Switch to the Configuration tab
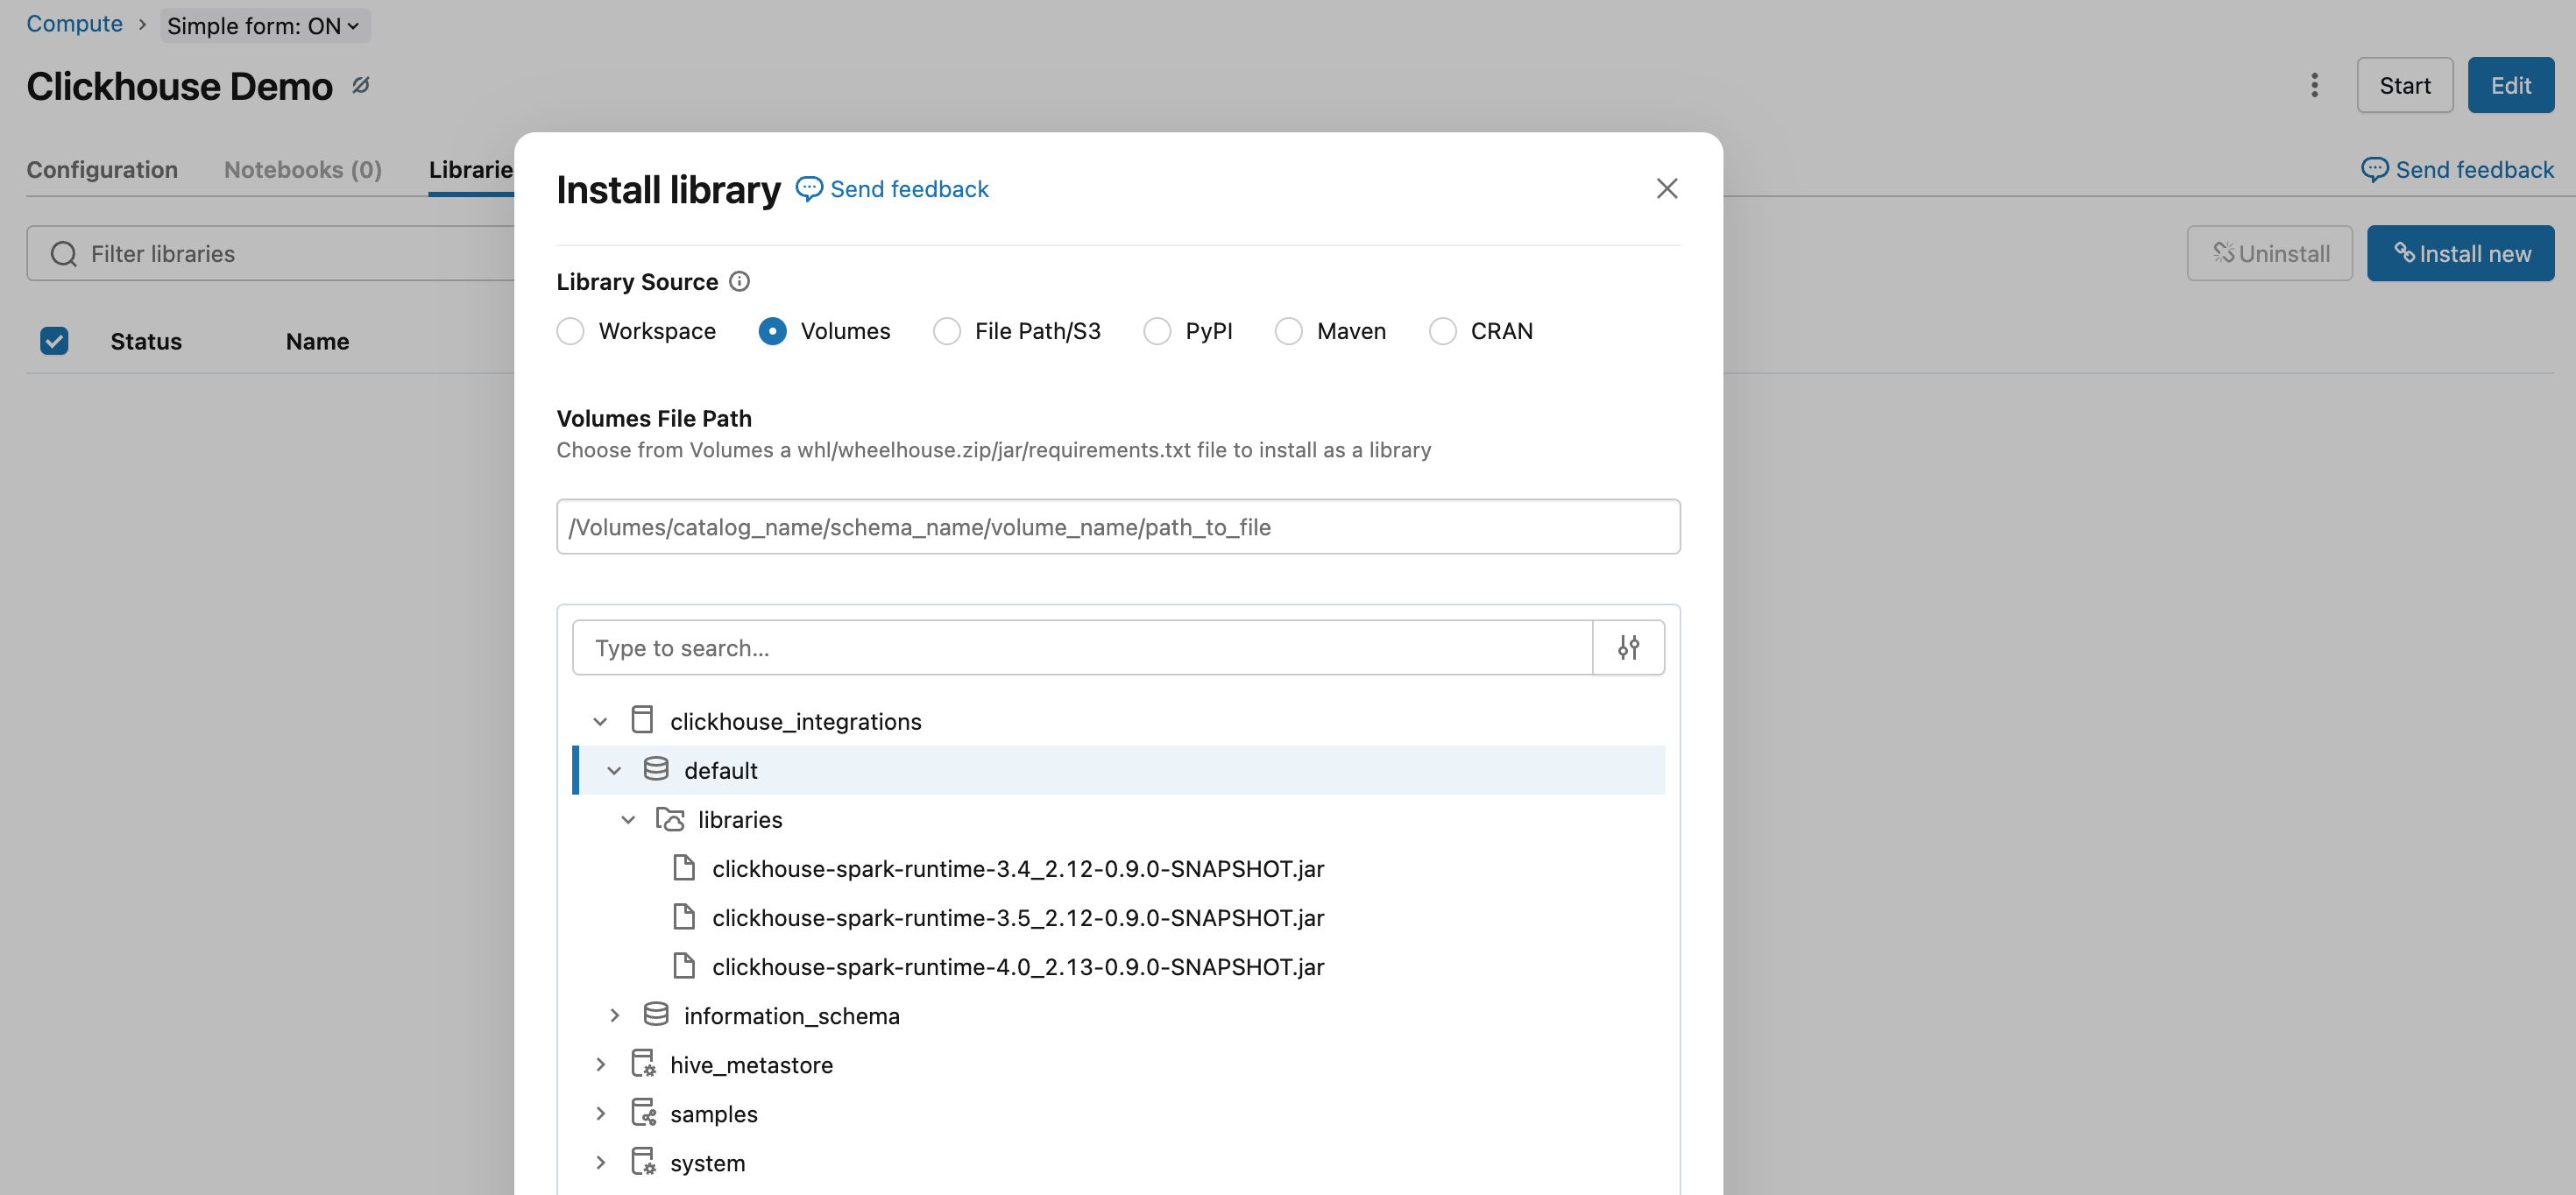This screenshot has height=1195, width=2576. coord(101,169)
